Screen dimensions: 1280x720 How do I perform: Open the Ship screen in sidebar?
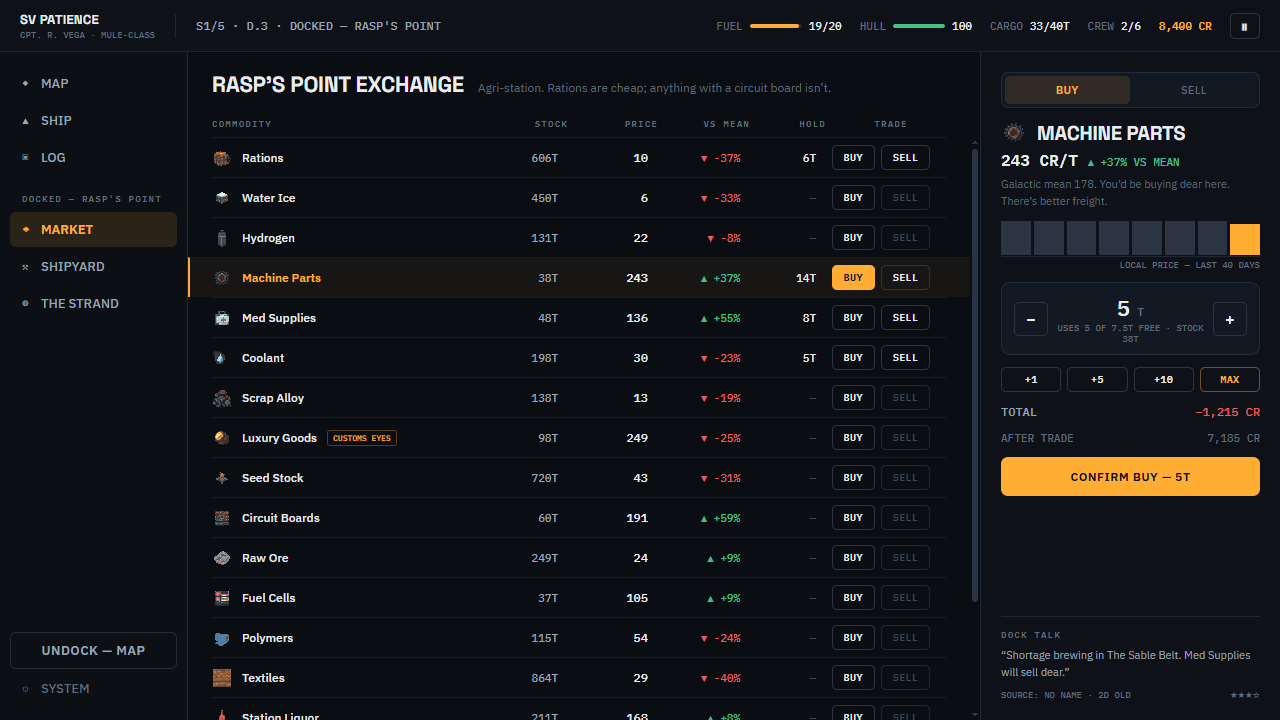(93, 120)
